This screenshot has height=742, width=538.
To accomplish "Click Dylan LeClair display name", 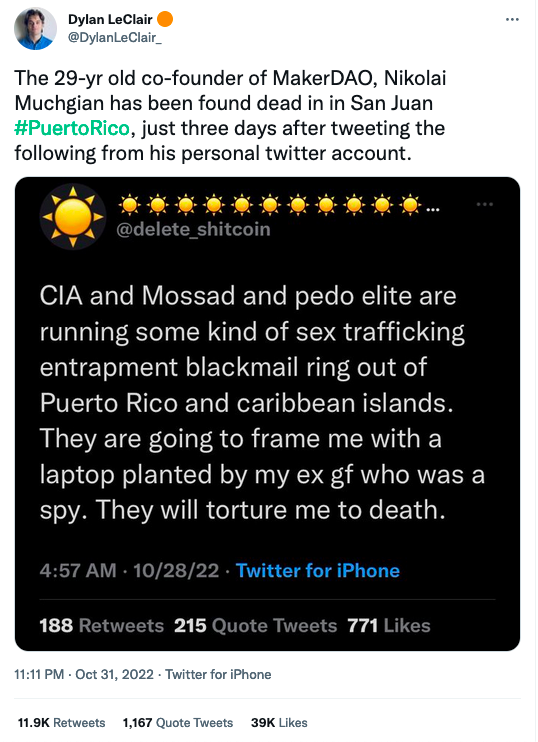I will (110, 19).
